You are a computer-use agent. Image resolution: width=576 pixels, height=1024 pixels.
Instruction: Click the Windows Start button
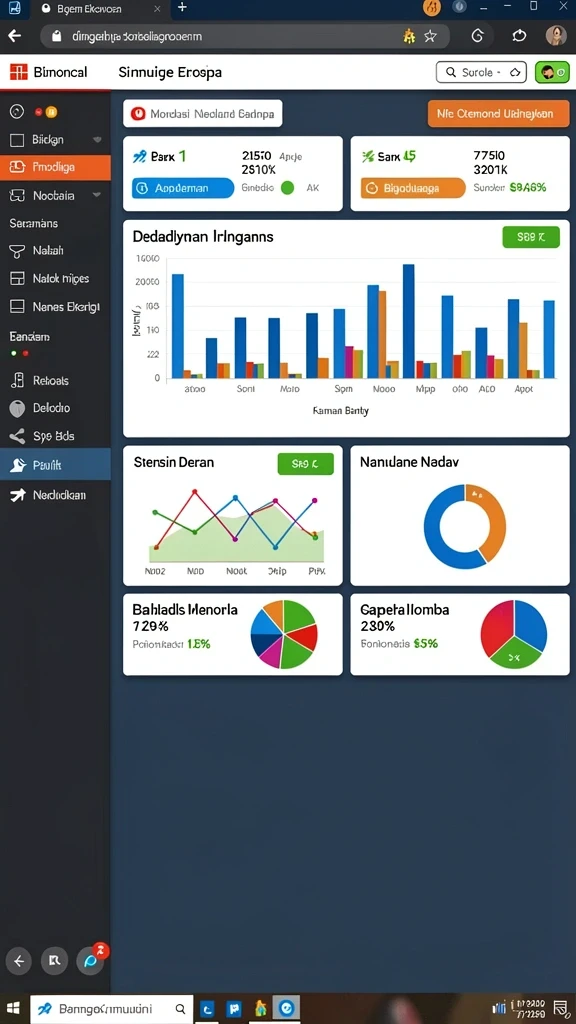pos(13,1008)
